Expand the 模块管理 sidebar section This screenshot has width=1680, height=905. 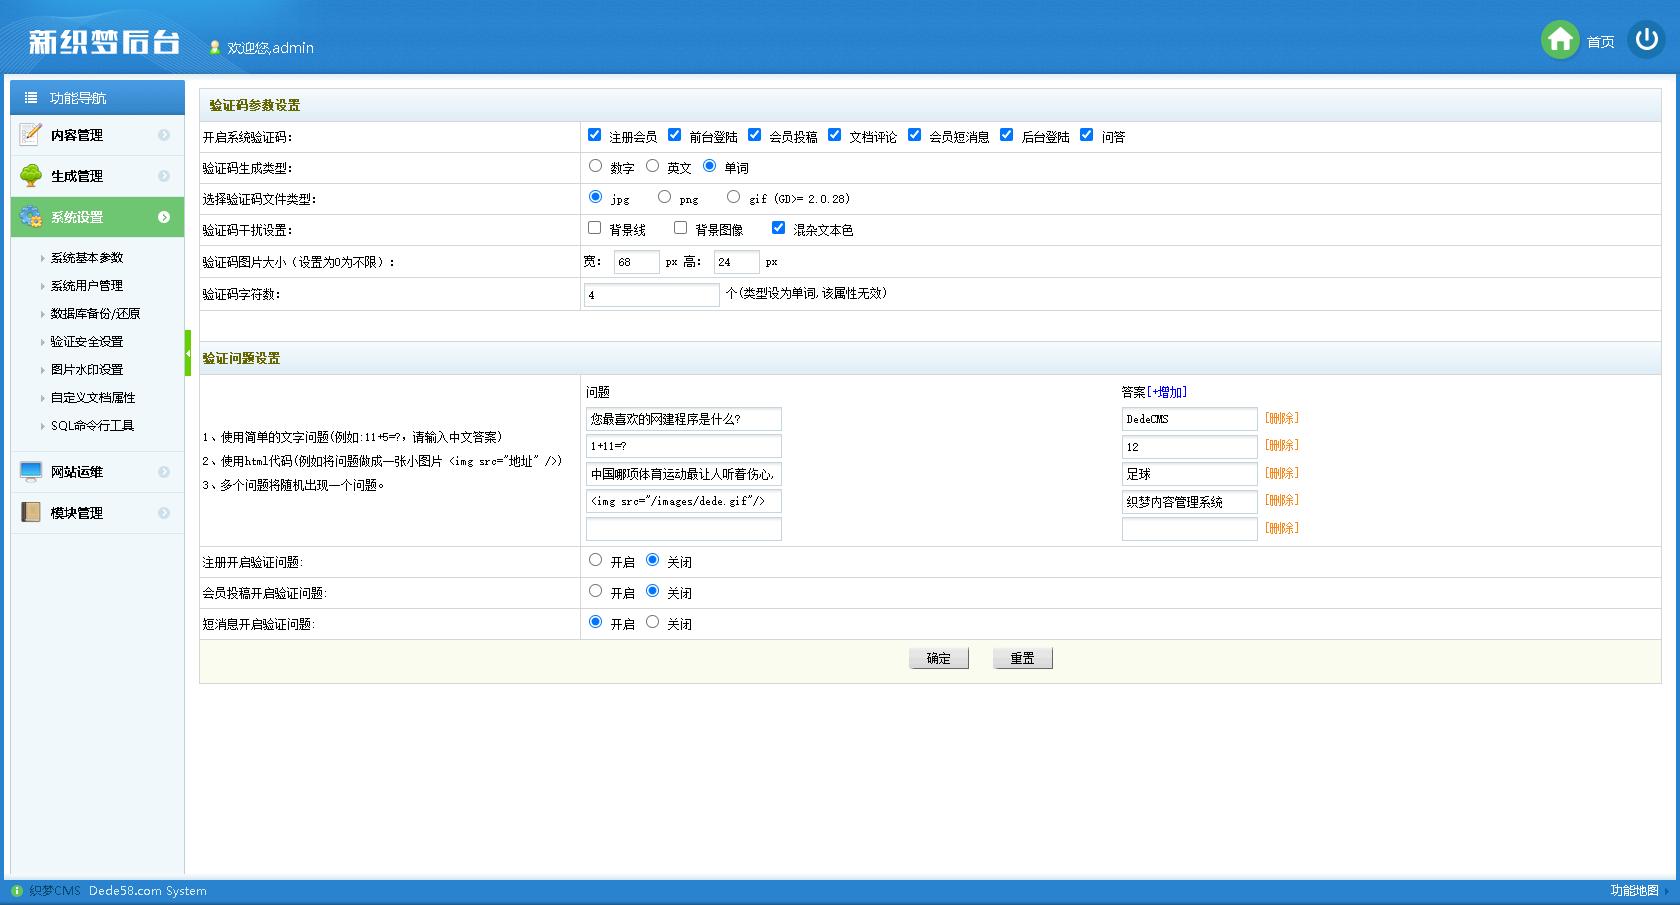click(165, 513)
